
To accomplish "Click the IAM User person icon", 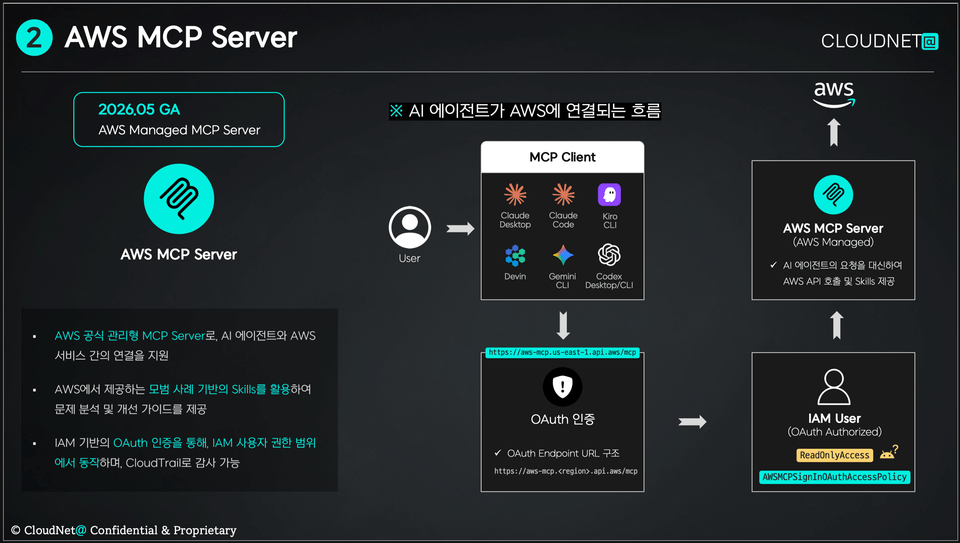I will (x=834, y=387).
